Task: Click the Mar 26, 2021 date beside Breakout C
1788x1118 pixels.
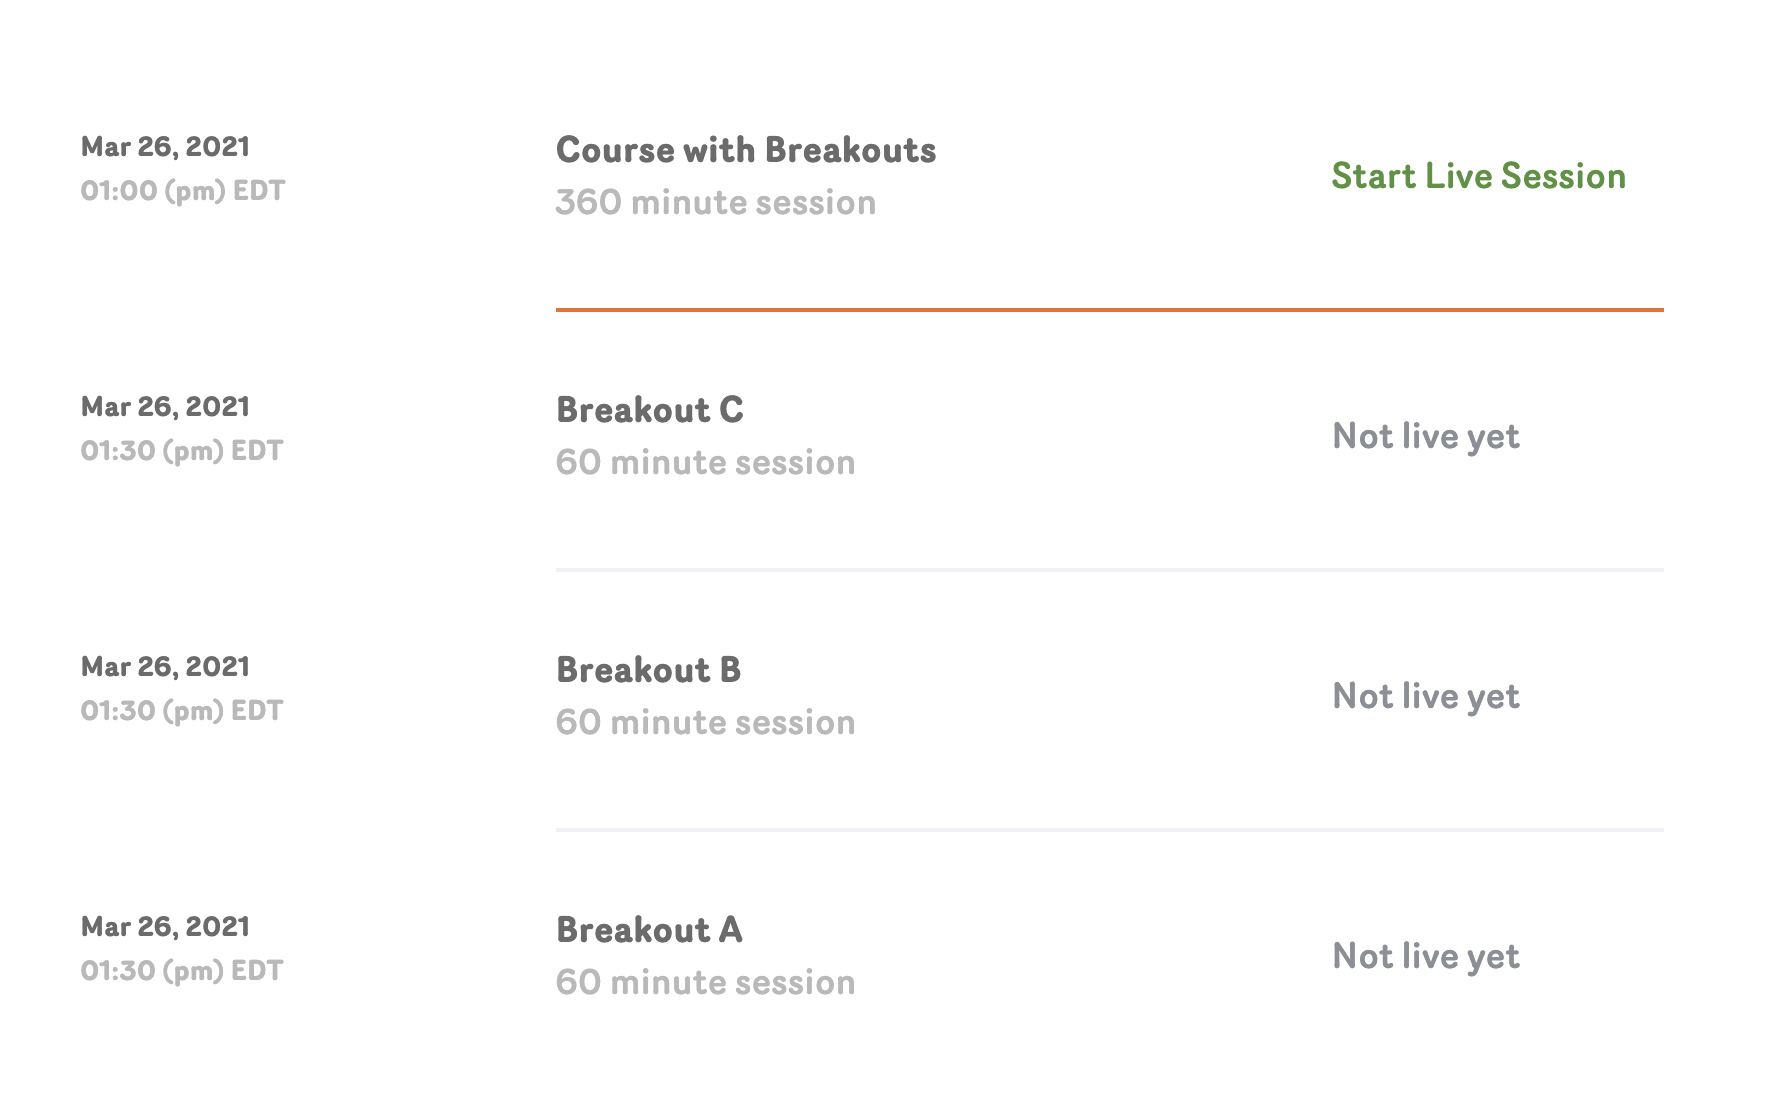Action: click(x=165, y=407)
